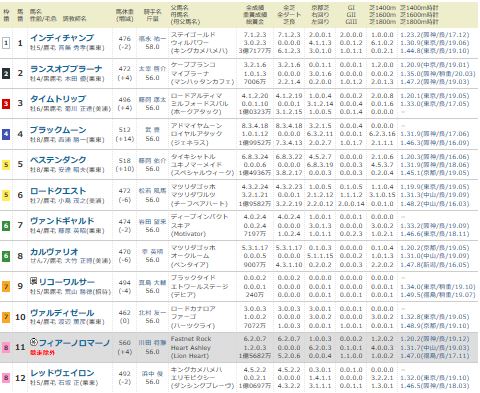The height and width of the screenshot is (393, 480).
Task: Click the 地 mark before リコーワルサー
Action: coord(33,281)
